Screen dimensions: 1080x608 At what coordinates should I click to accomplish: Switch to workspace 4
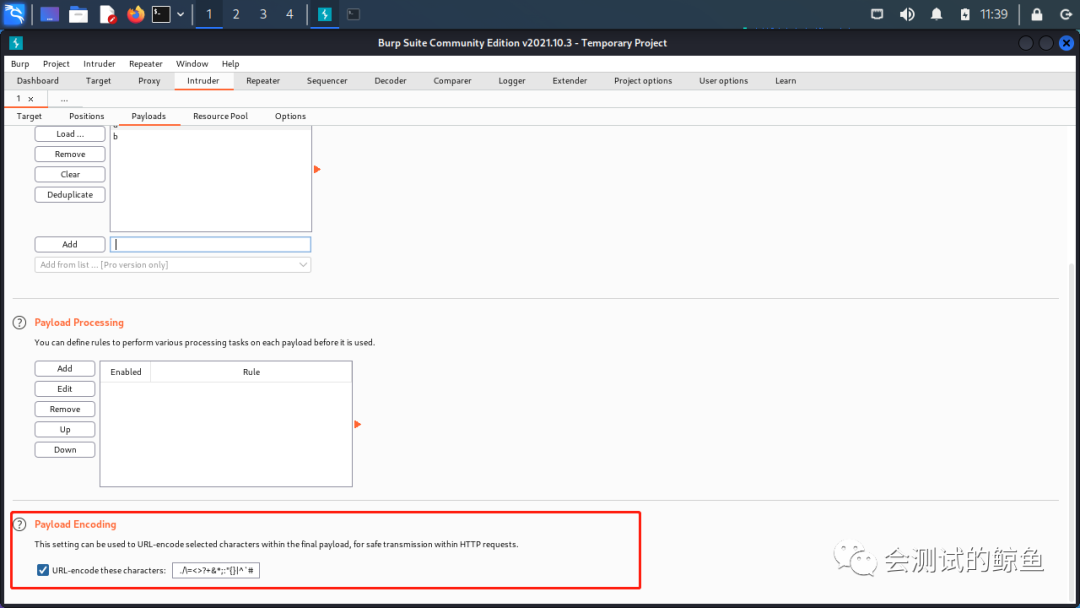pyautogui.click(x=289, y=14)
